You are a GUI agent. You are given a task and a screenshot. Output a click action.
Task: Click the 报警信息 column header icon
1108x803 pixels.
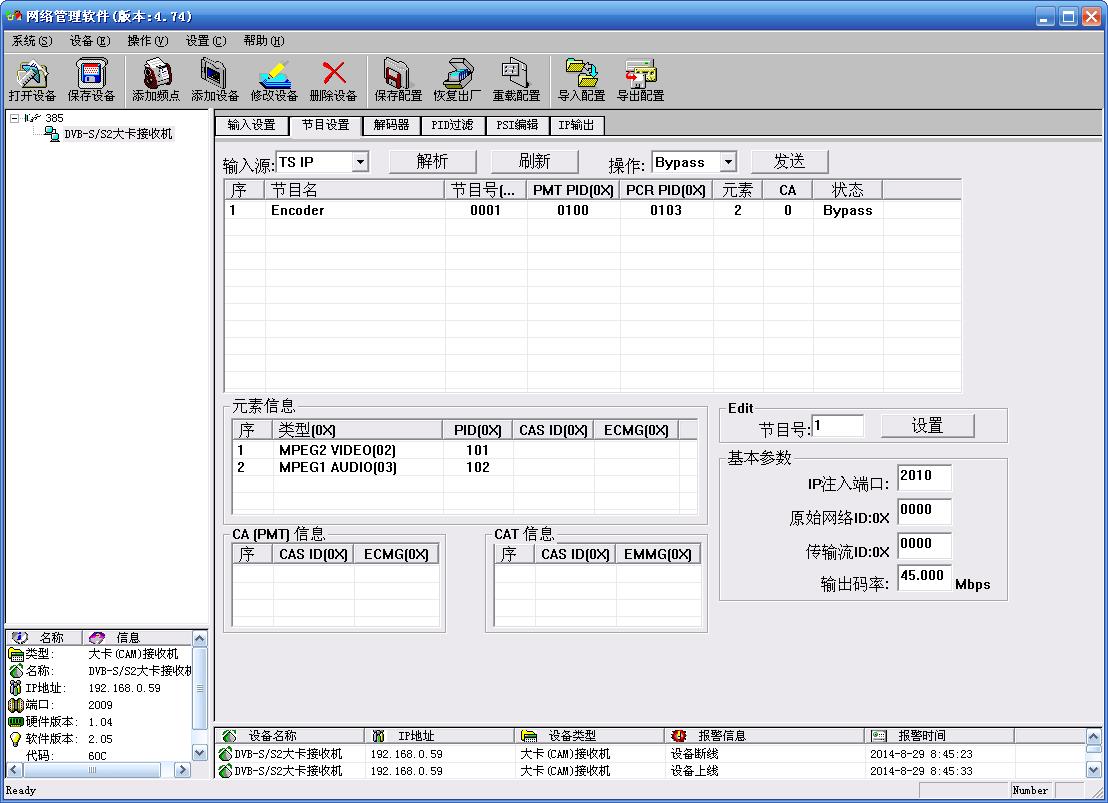679,736
